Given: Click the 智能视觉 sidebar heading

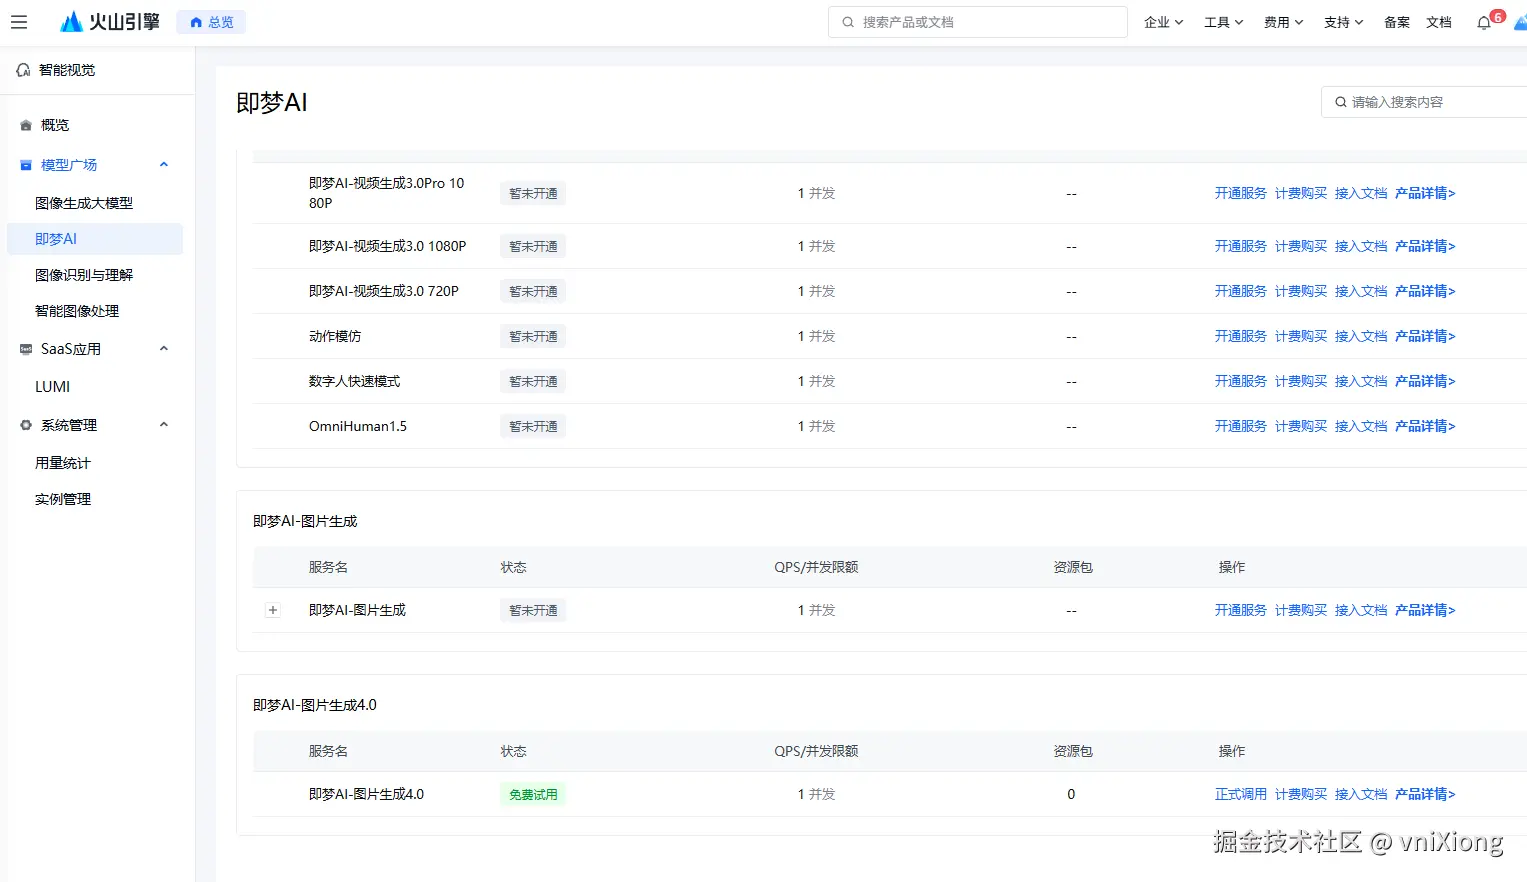Looking at the screenshot, I should 67,70.
